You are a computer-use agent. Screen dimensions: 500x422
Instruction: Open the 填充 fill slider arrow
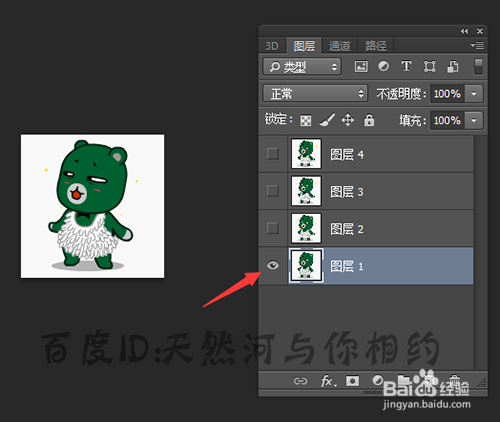[473, 120]
